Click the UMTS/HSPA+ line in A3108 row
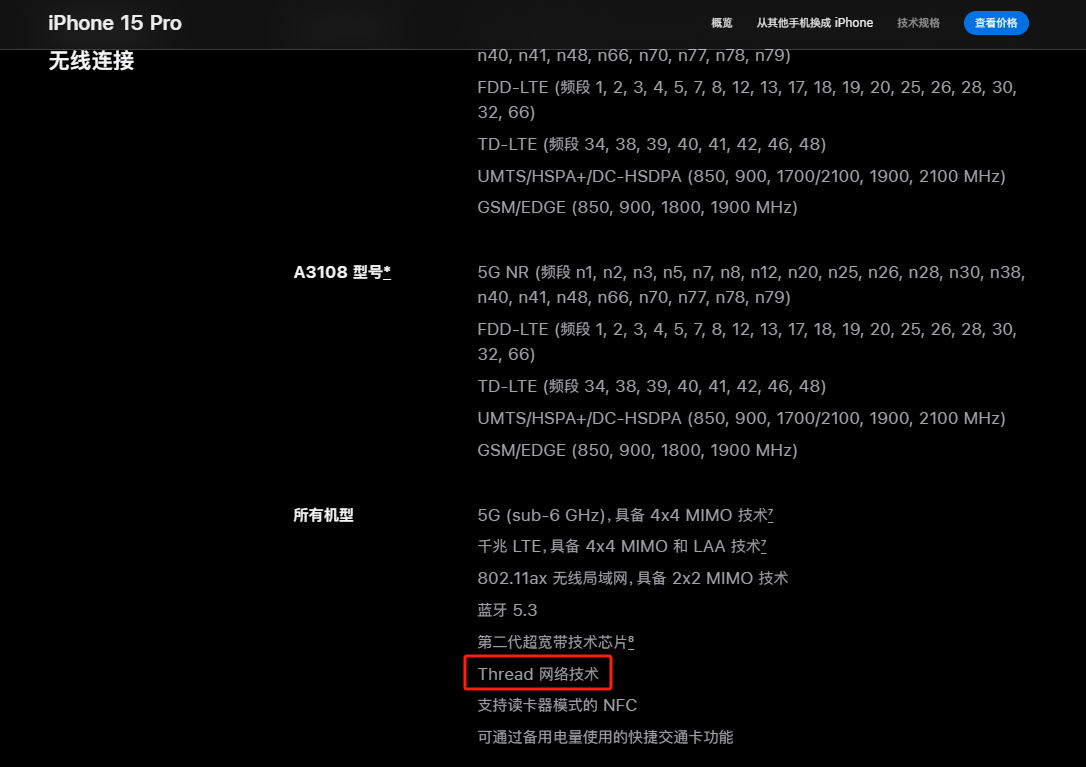Image resolution: width=1086 pixels, height=767 pixels. 742,418
